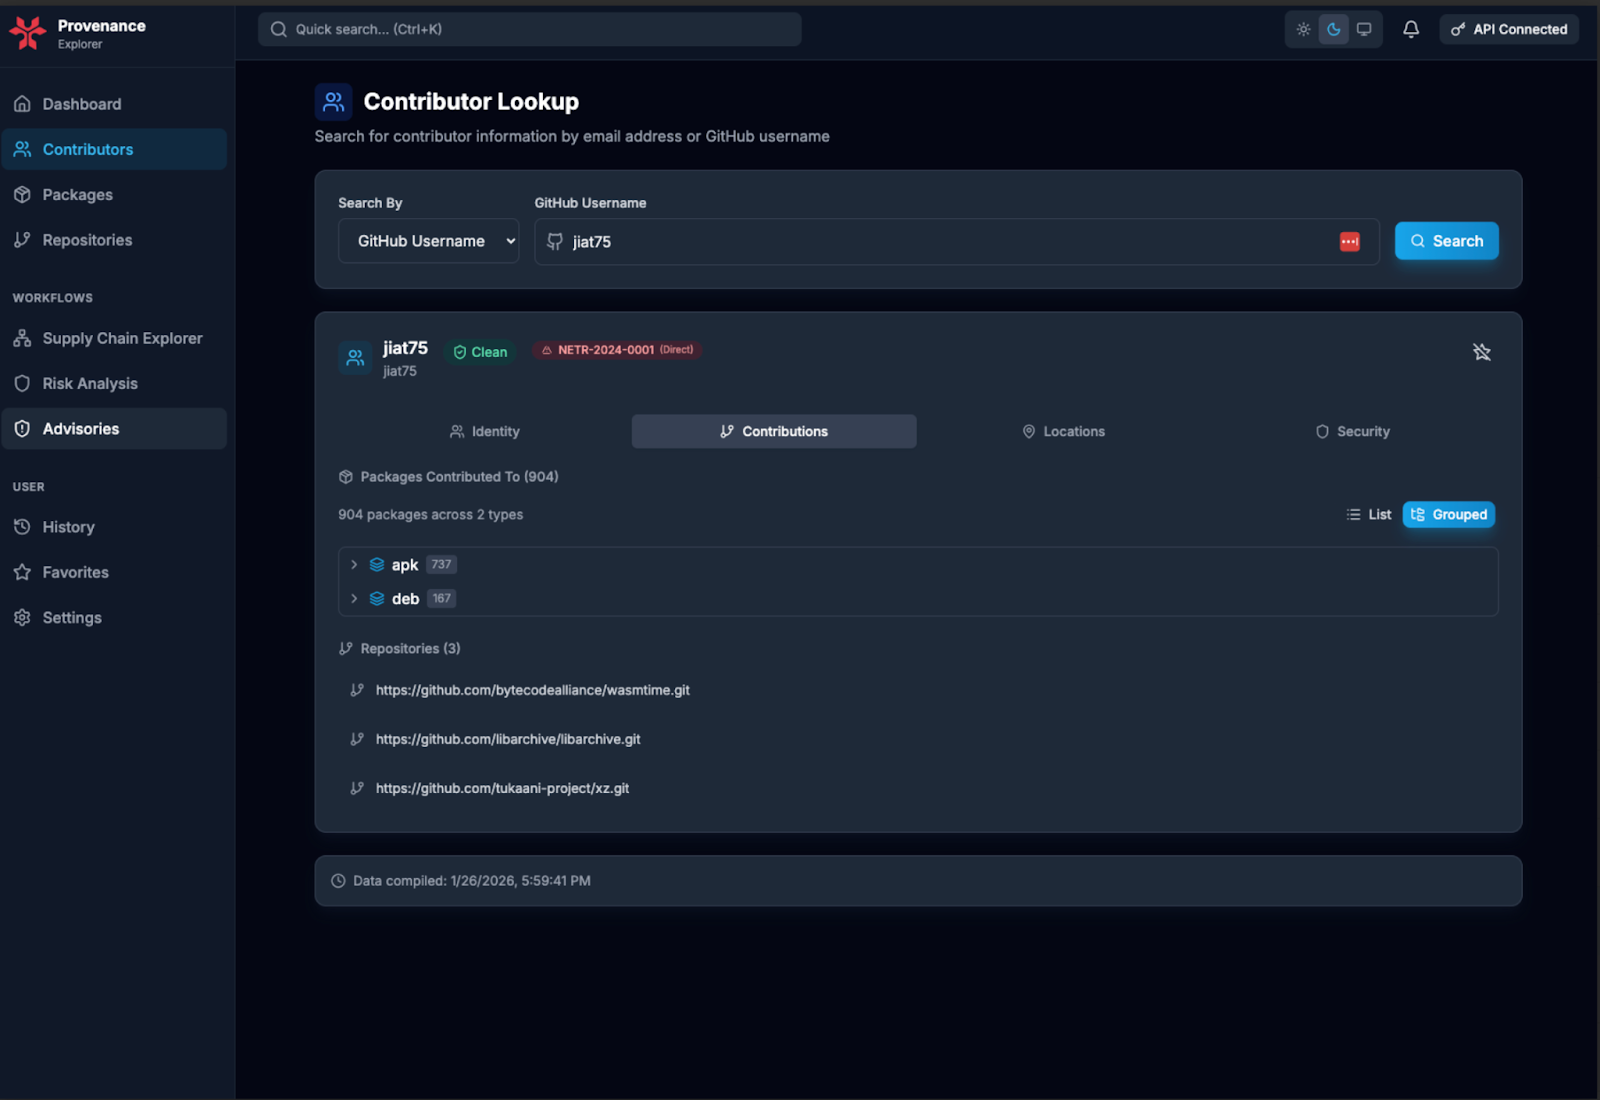
Task: Expand the apk package group
Action: [x=354, y=565]
